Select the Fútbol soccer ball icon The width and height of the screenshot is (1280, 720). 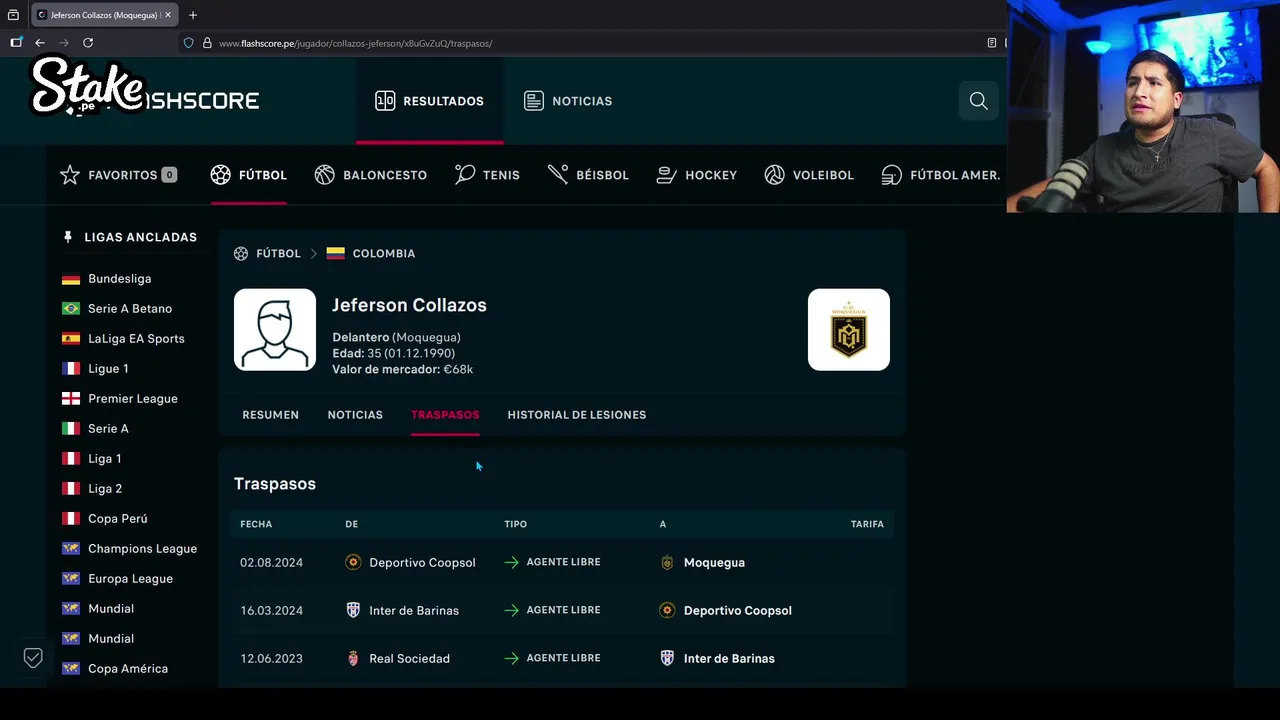click(220, 175)
